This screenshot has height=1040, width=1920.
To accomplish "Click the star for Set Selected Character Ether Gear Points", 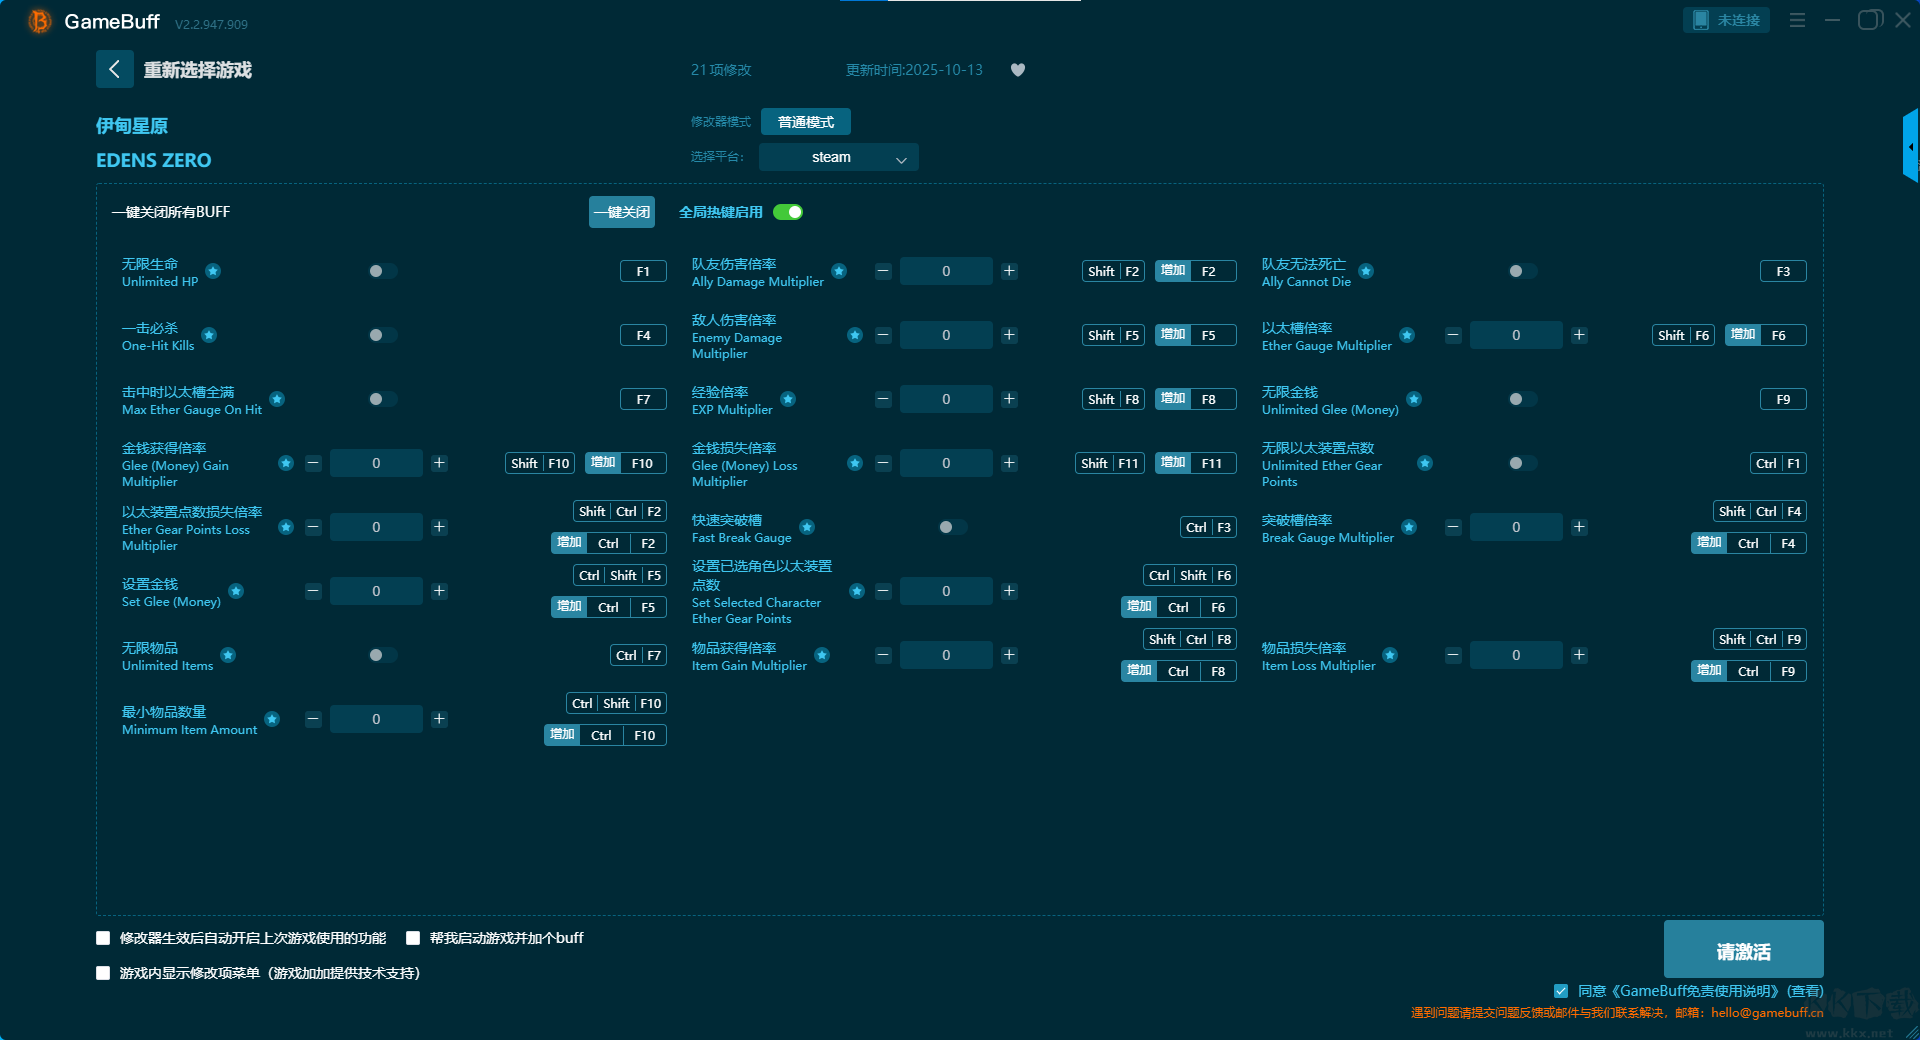I will [857, 591].
